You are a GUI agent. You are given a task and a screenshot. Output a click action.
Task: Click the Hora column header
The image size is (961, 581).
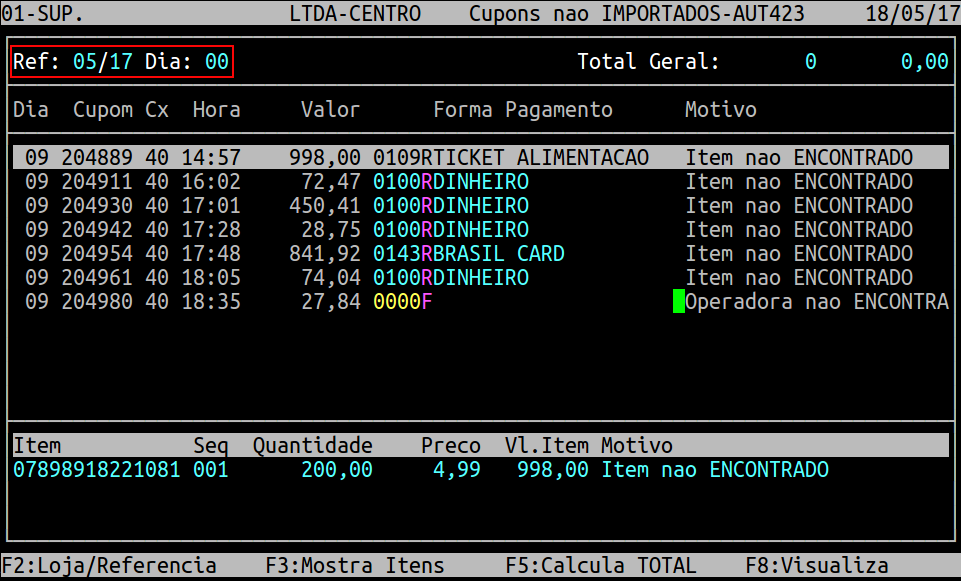216,110
